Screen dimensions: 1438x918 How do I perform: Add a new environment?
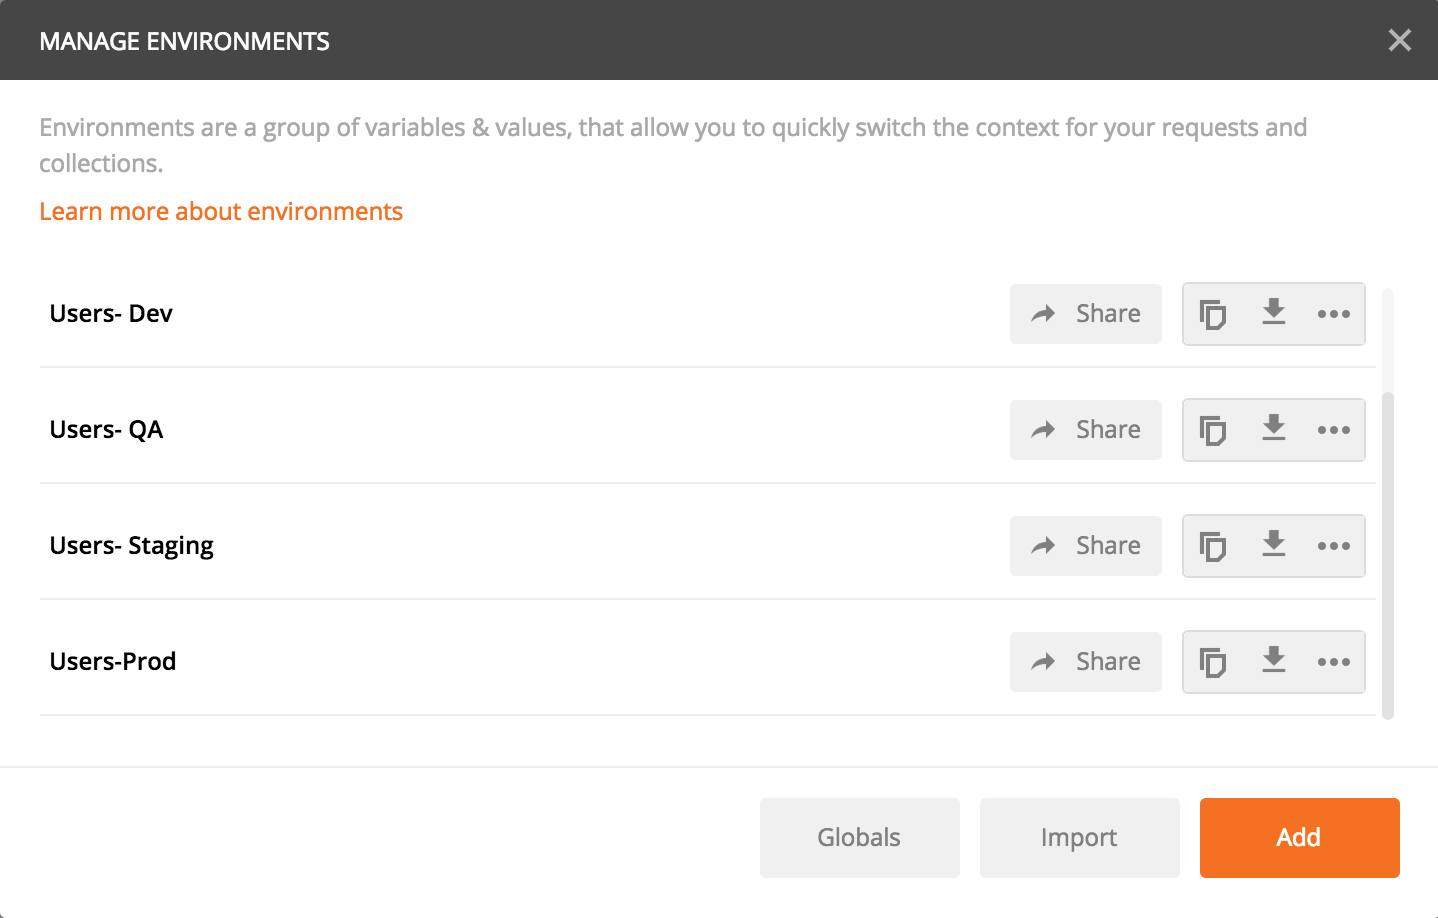pyautogui.click(x=1300, y=838)
